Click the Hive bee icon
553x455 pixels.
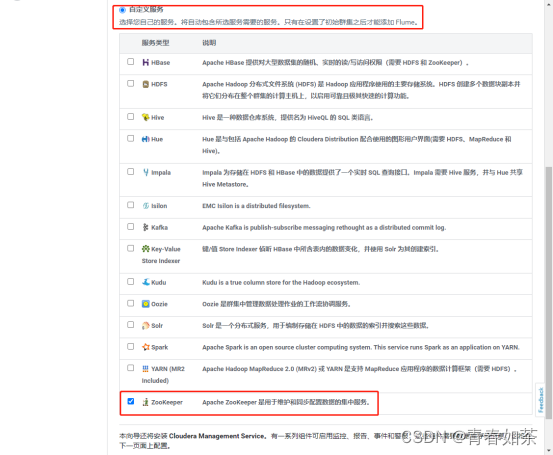pyautogui.click(x=145, y=117)
